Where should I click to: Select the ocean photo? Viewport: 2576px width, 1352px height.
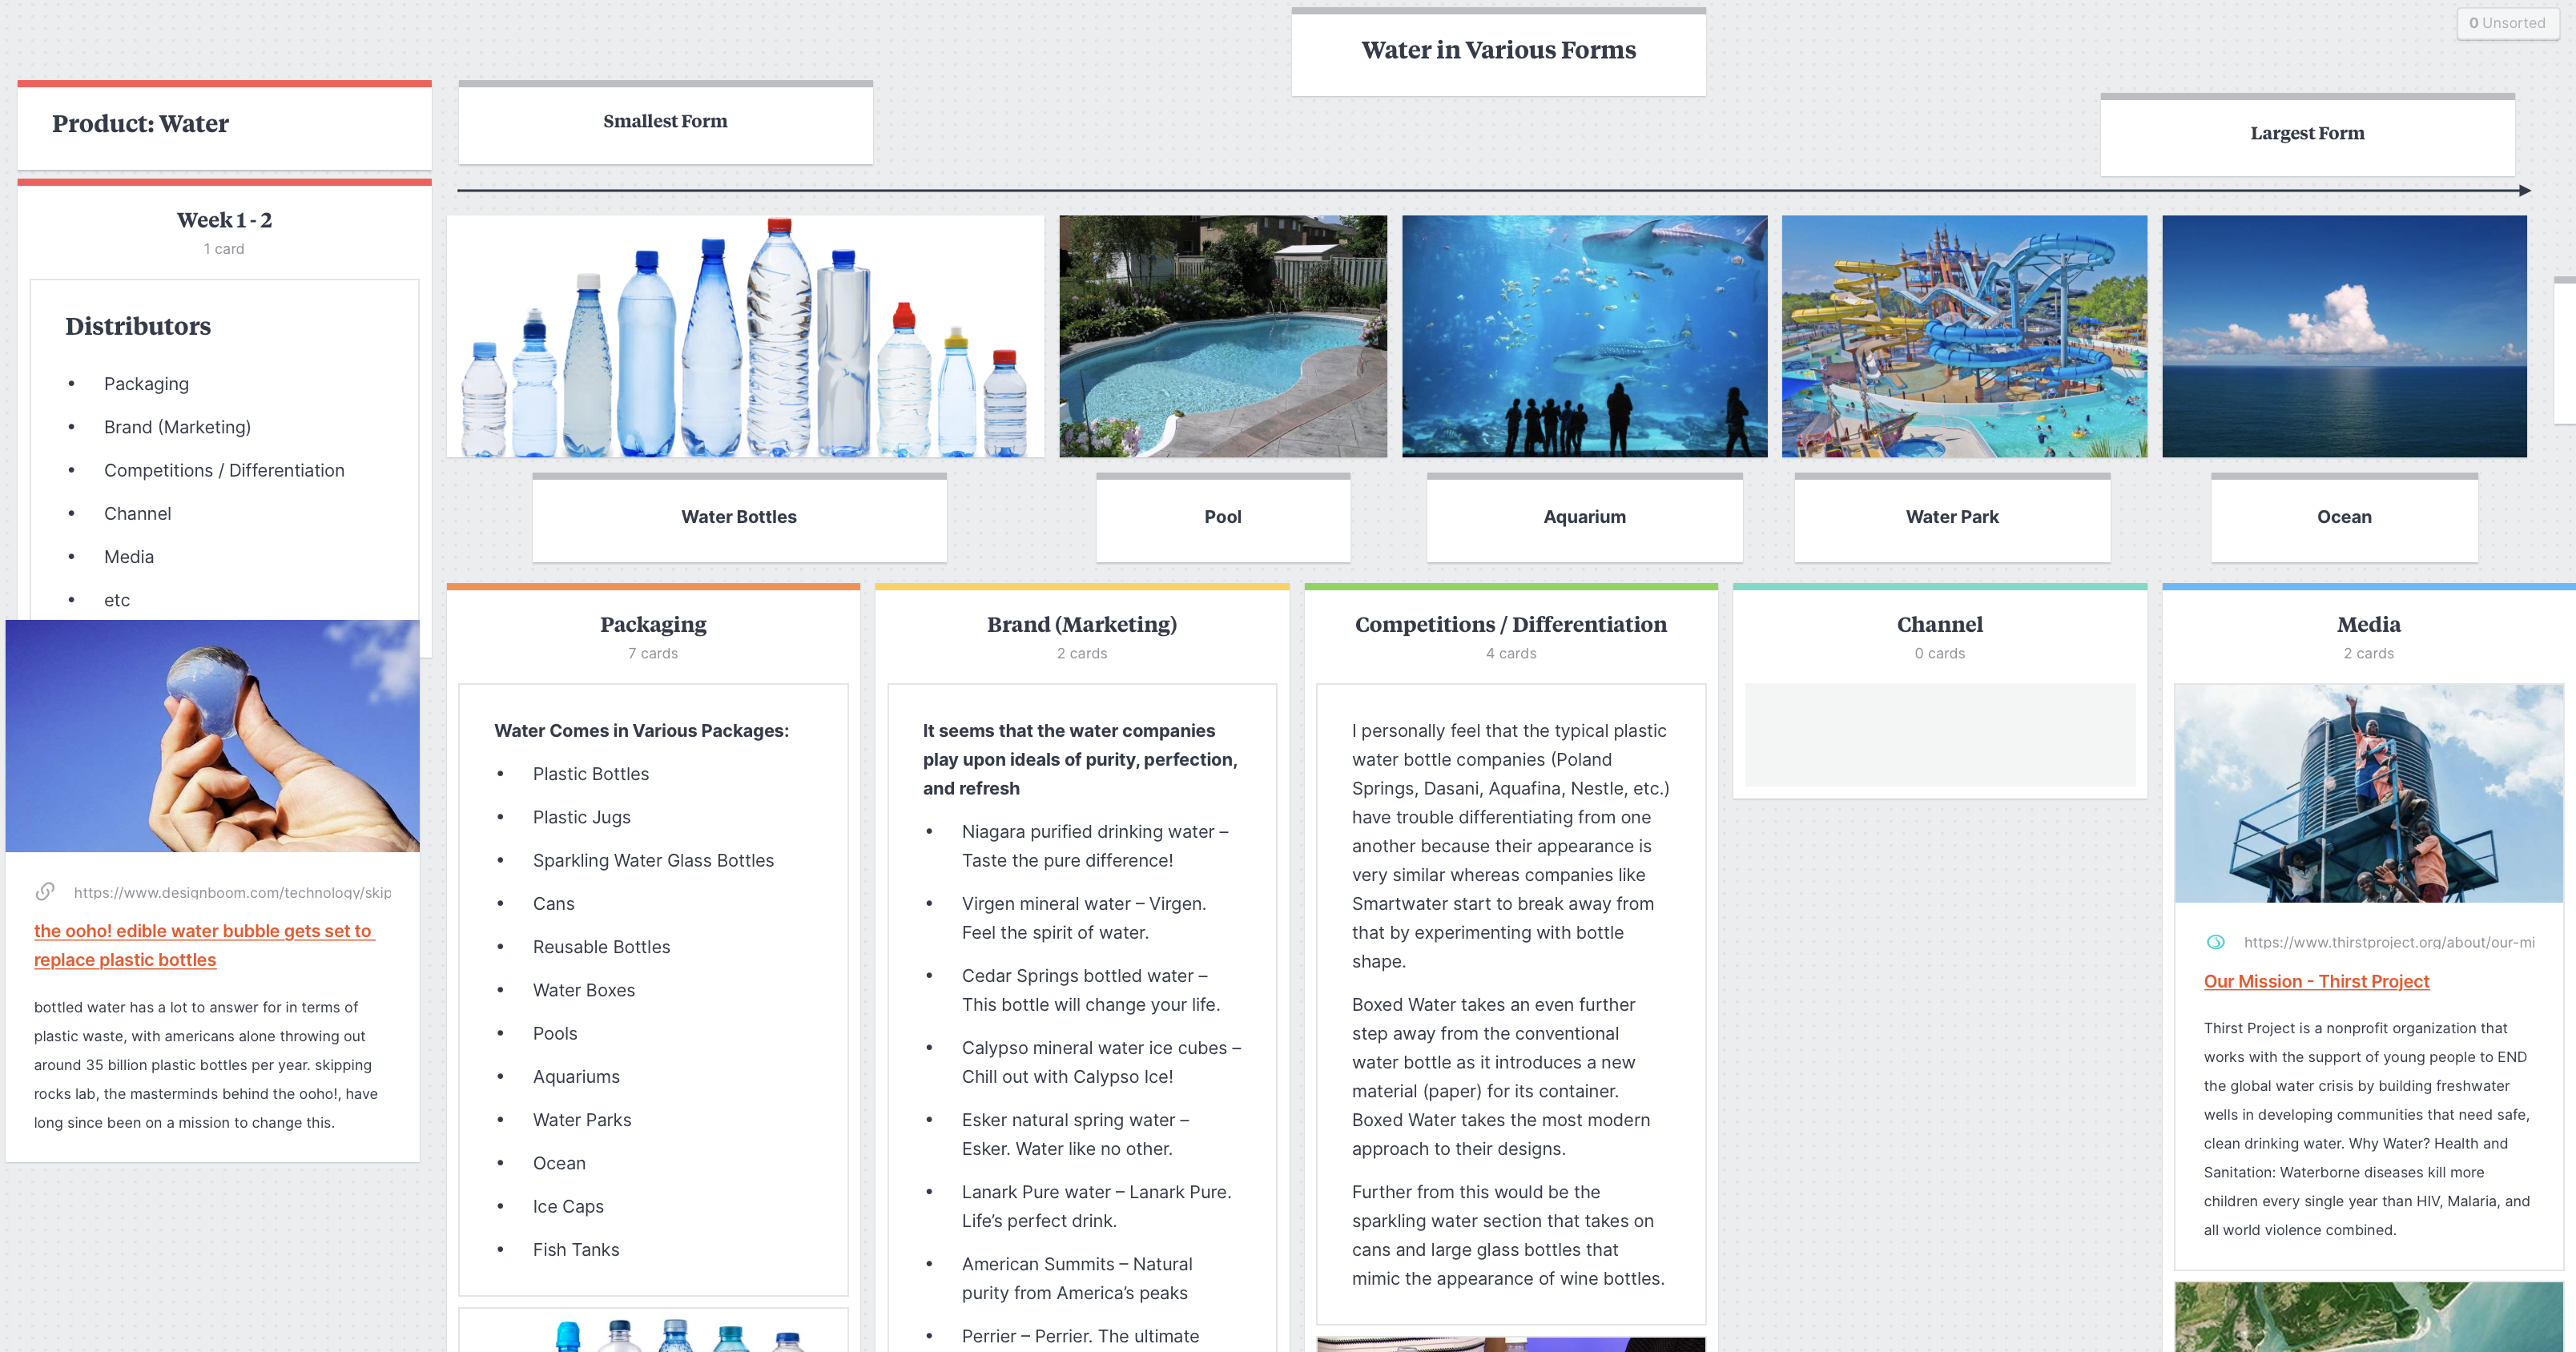(2343, 336)
